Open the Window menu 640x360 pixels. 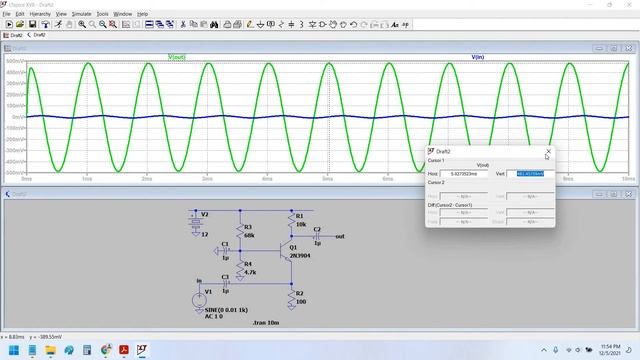tap(122, 14)
